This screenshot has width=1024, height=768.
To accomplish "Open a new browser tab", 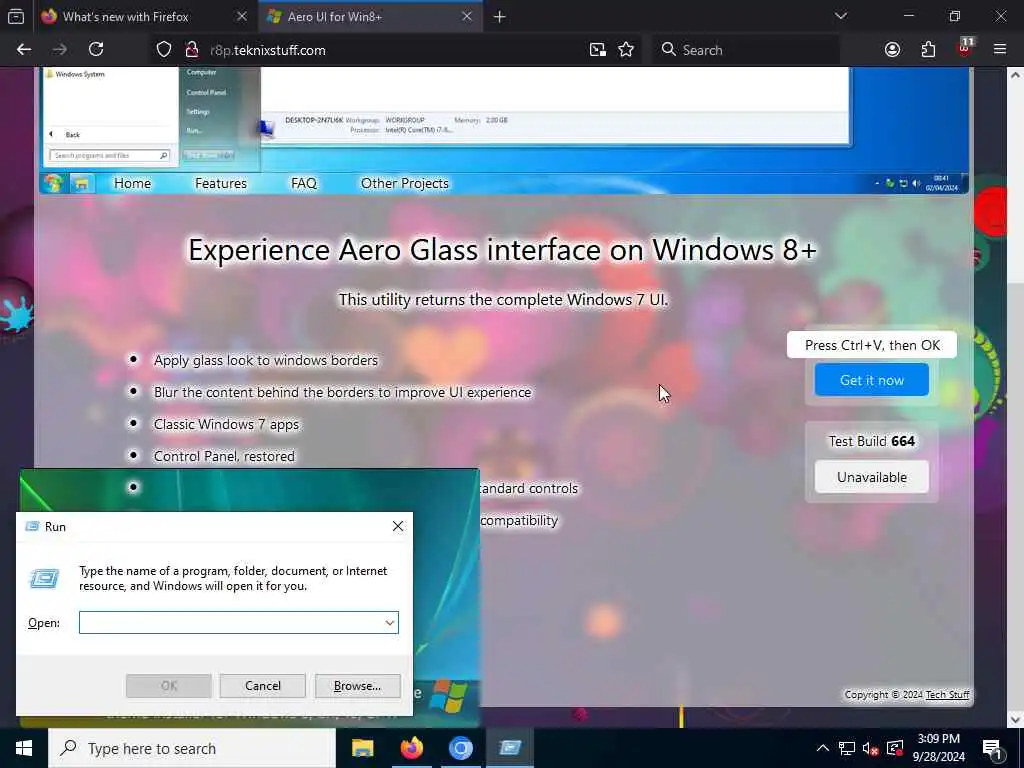I will click(500, 17).
